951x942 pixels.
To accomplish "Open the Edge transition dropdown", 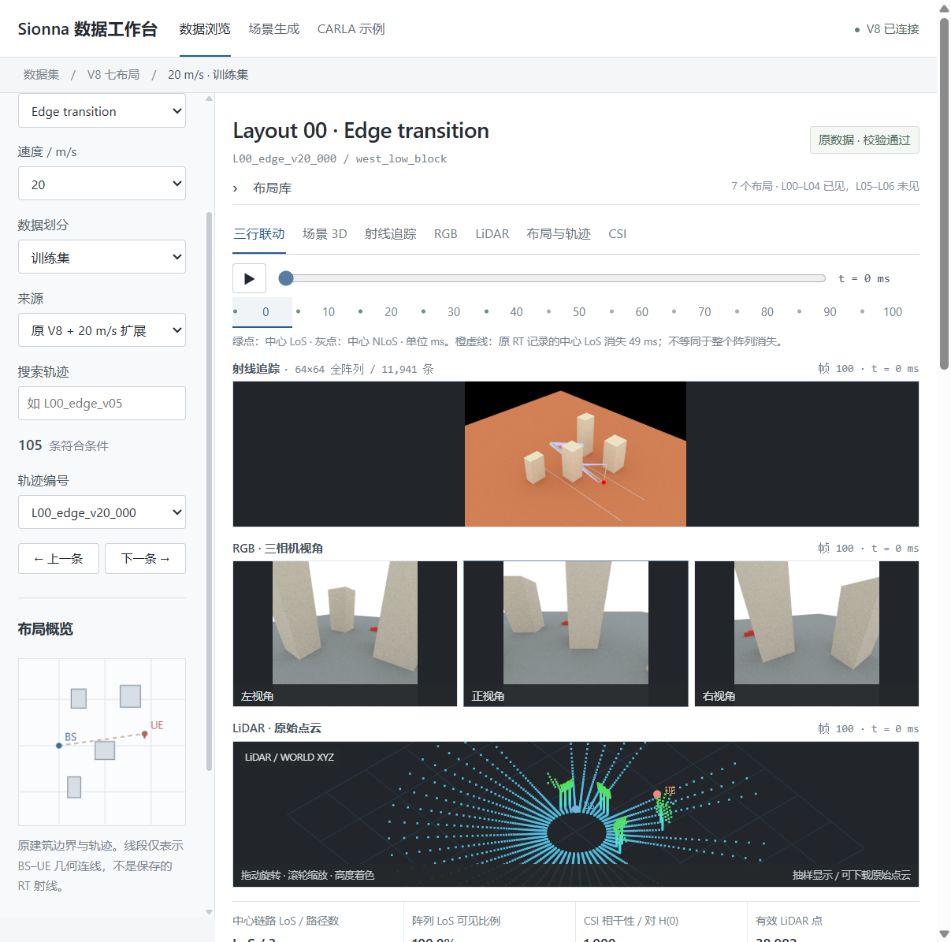I will (x=102, y=111).
